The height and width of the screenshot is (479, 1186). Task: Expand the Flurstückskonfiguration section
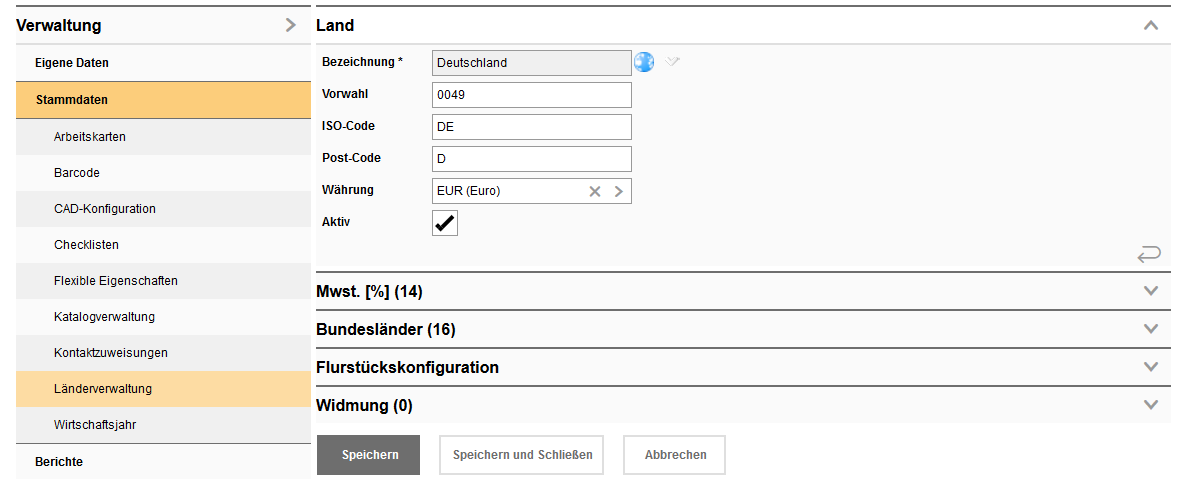(x=1151, y=367)
